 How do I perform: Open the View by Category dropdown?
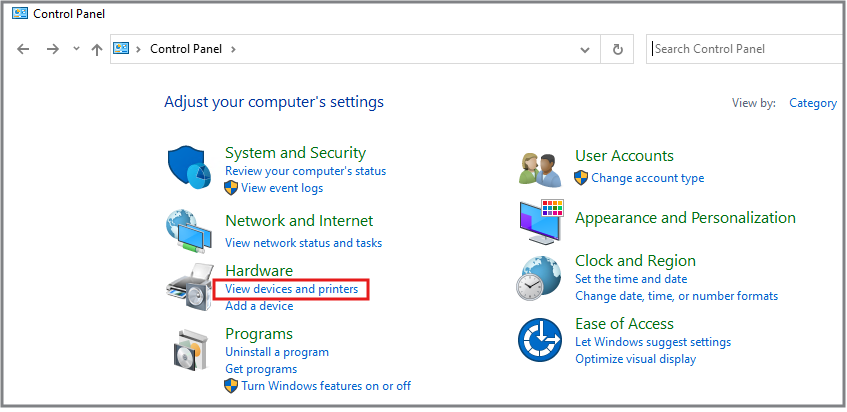(x=812, y=103)
